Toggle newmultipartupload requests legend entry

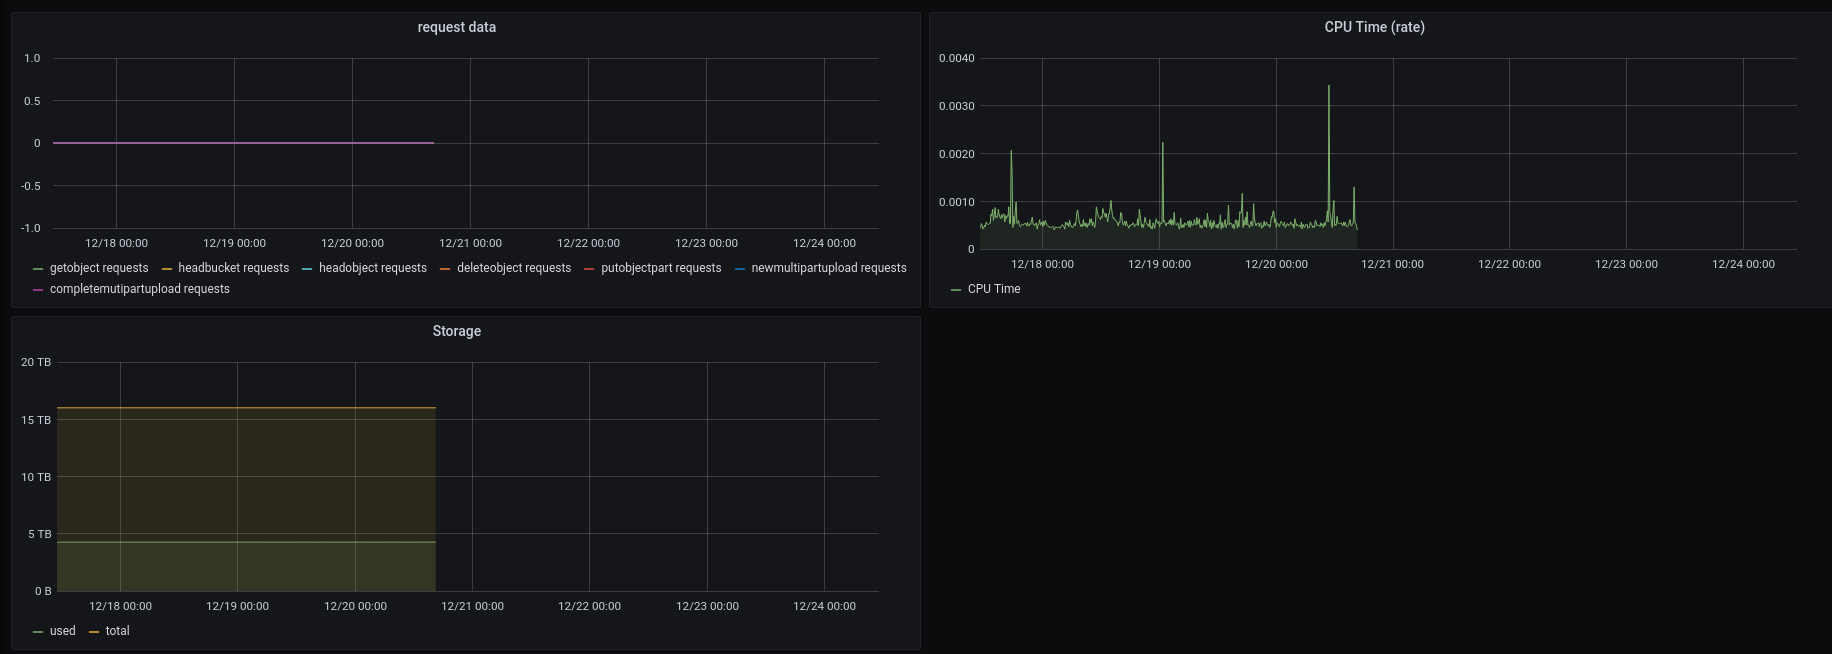click(x=829, y=268)
